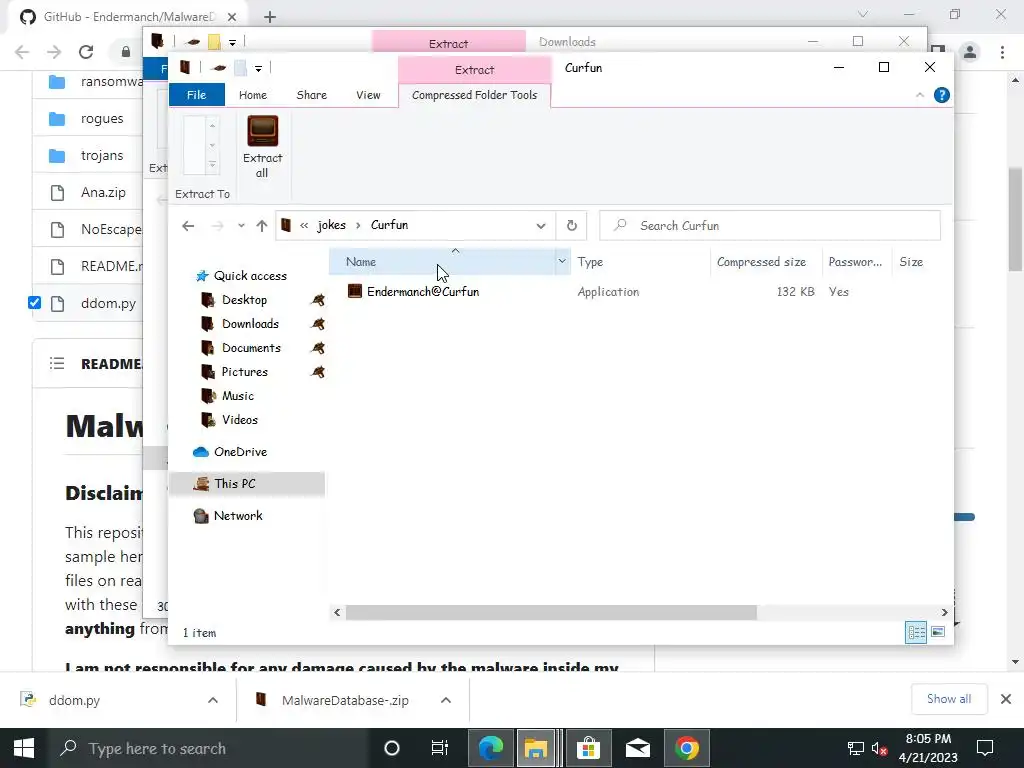Screen dimensions: 1024x768
Task: Click Cortana circle icon on taskbar
Action: click(391, 748)
